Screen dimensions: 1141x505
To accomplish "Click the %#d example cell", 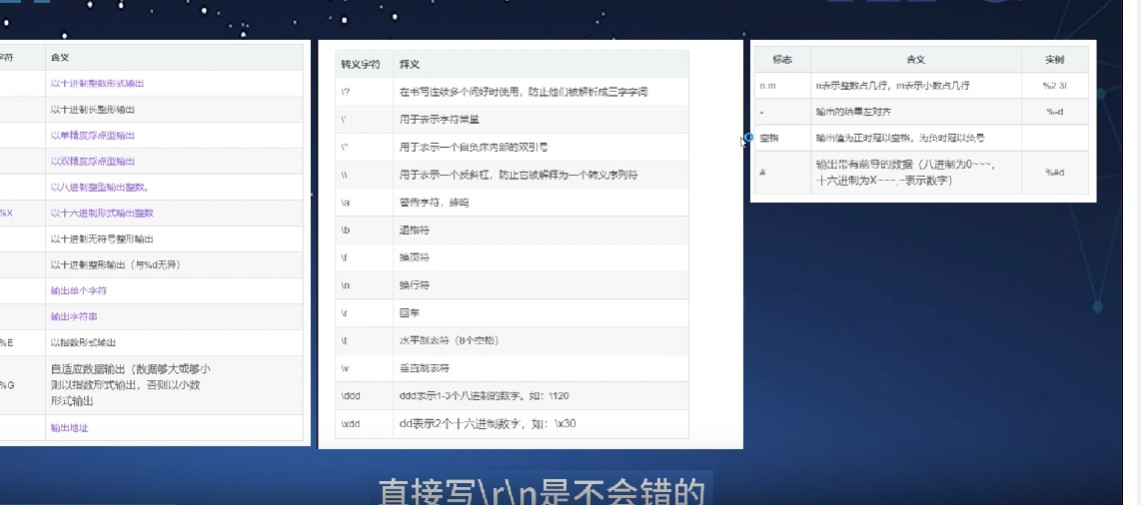I will click(x=1054, y=172).
